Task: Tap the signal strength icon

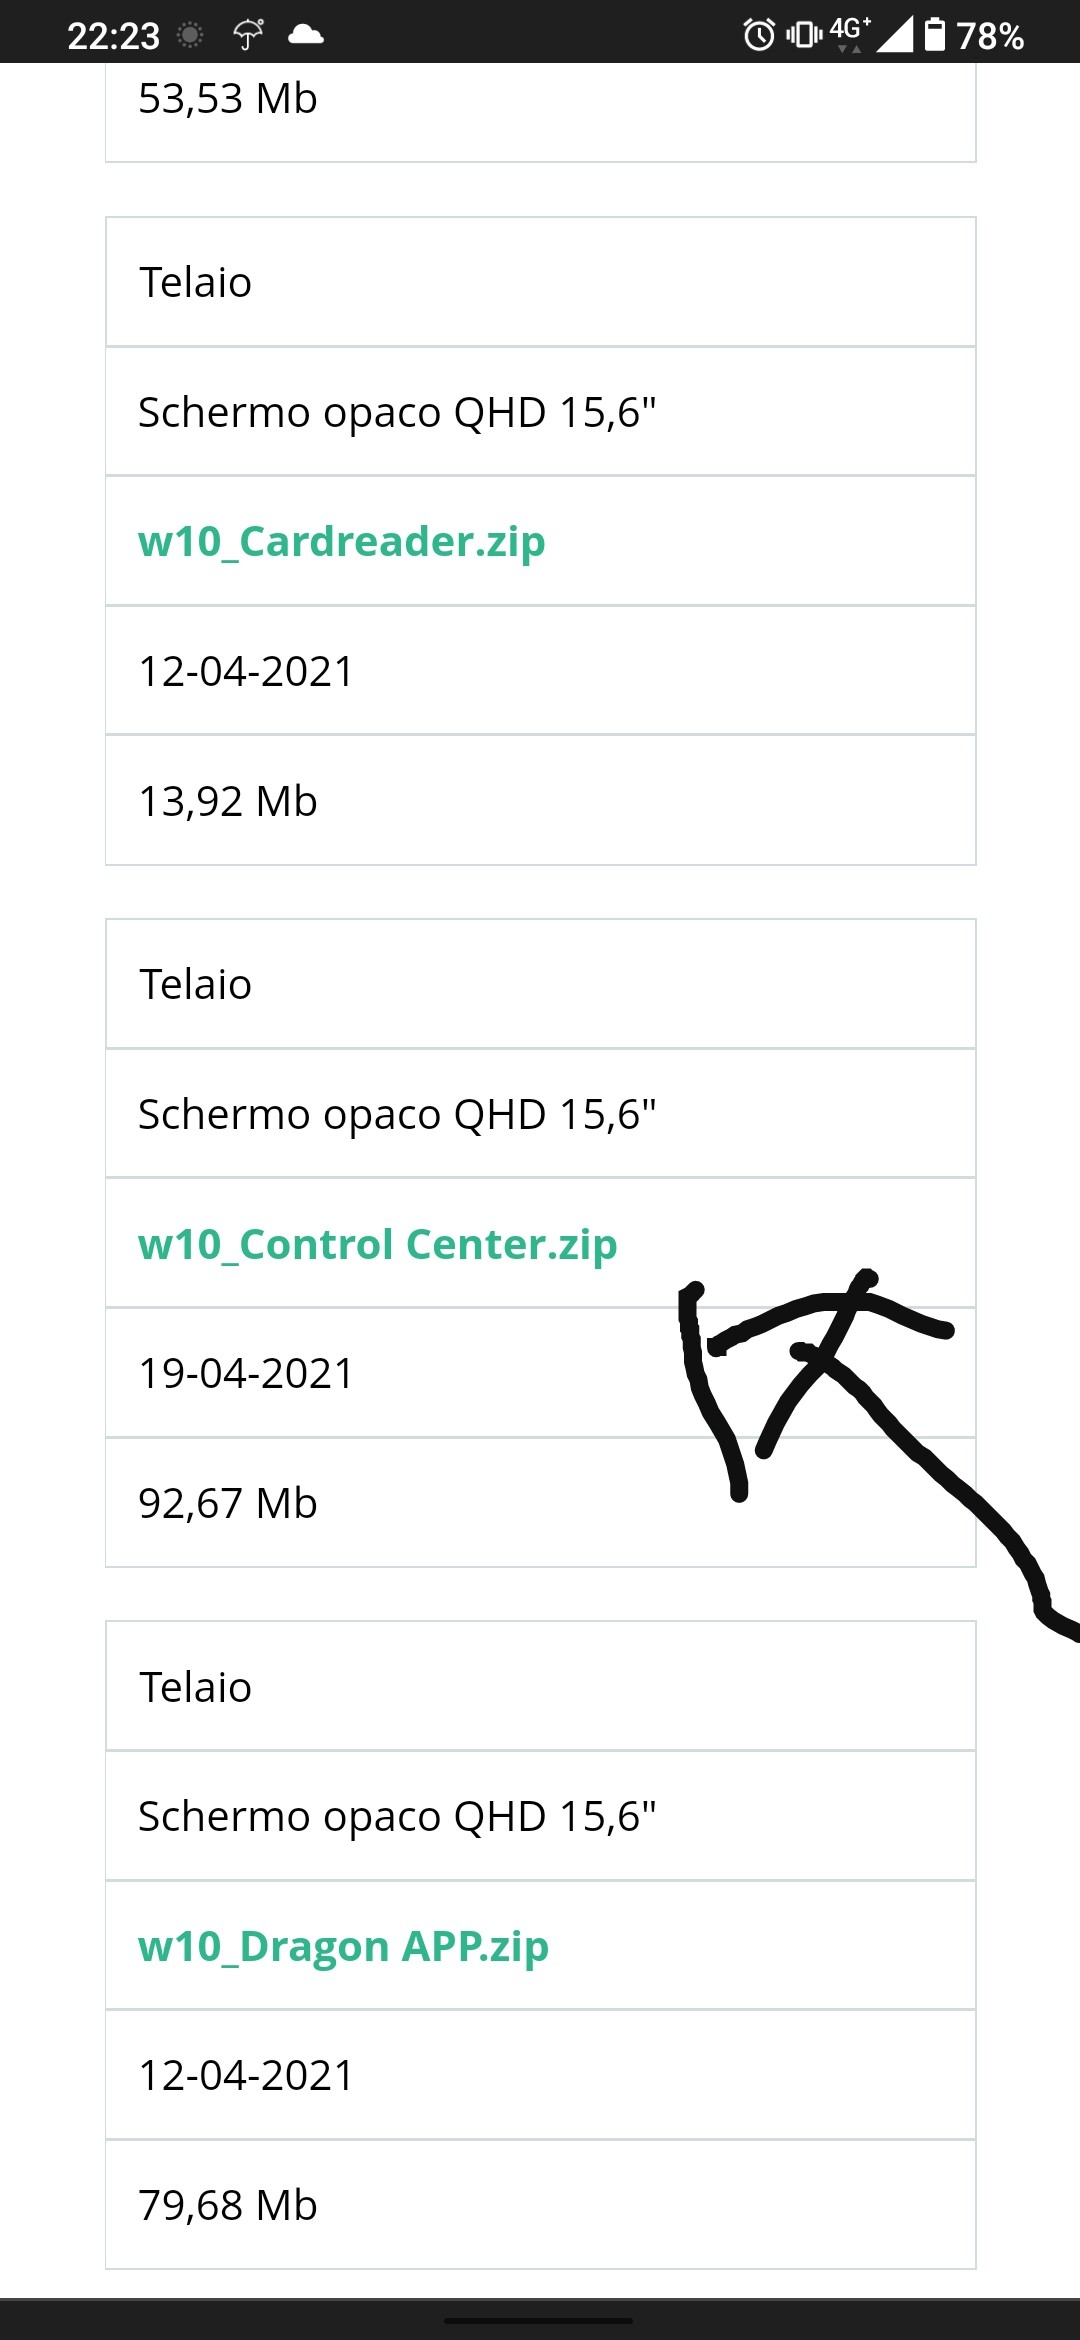Action: 894,35
